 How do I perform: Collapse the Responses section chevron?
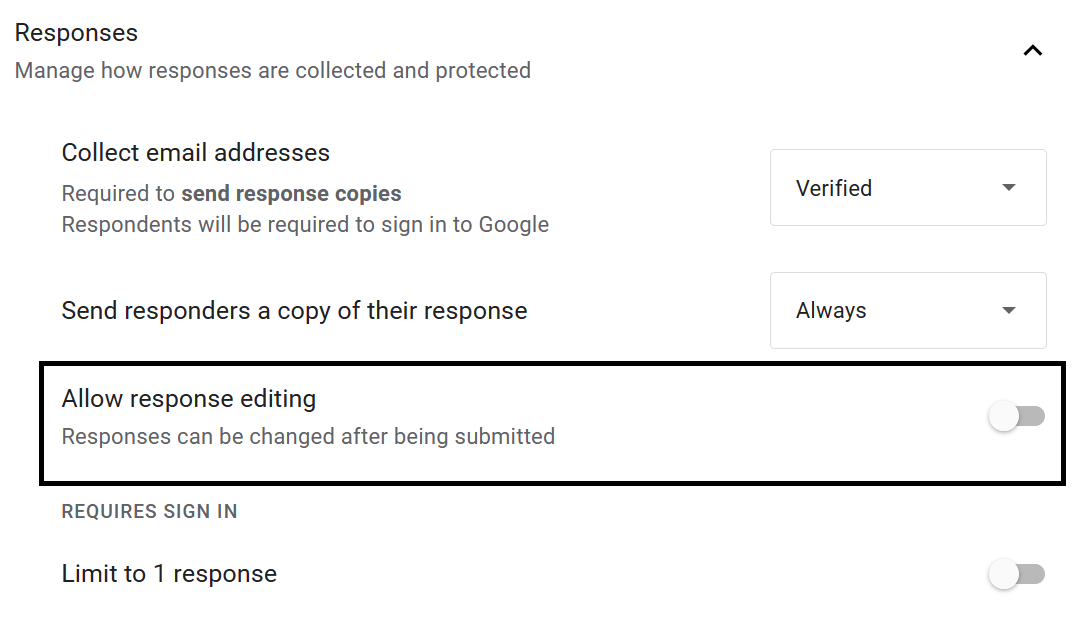(x=1032, y=50)
